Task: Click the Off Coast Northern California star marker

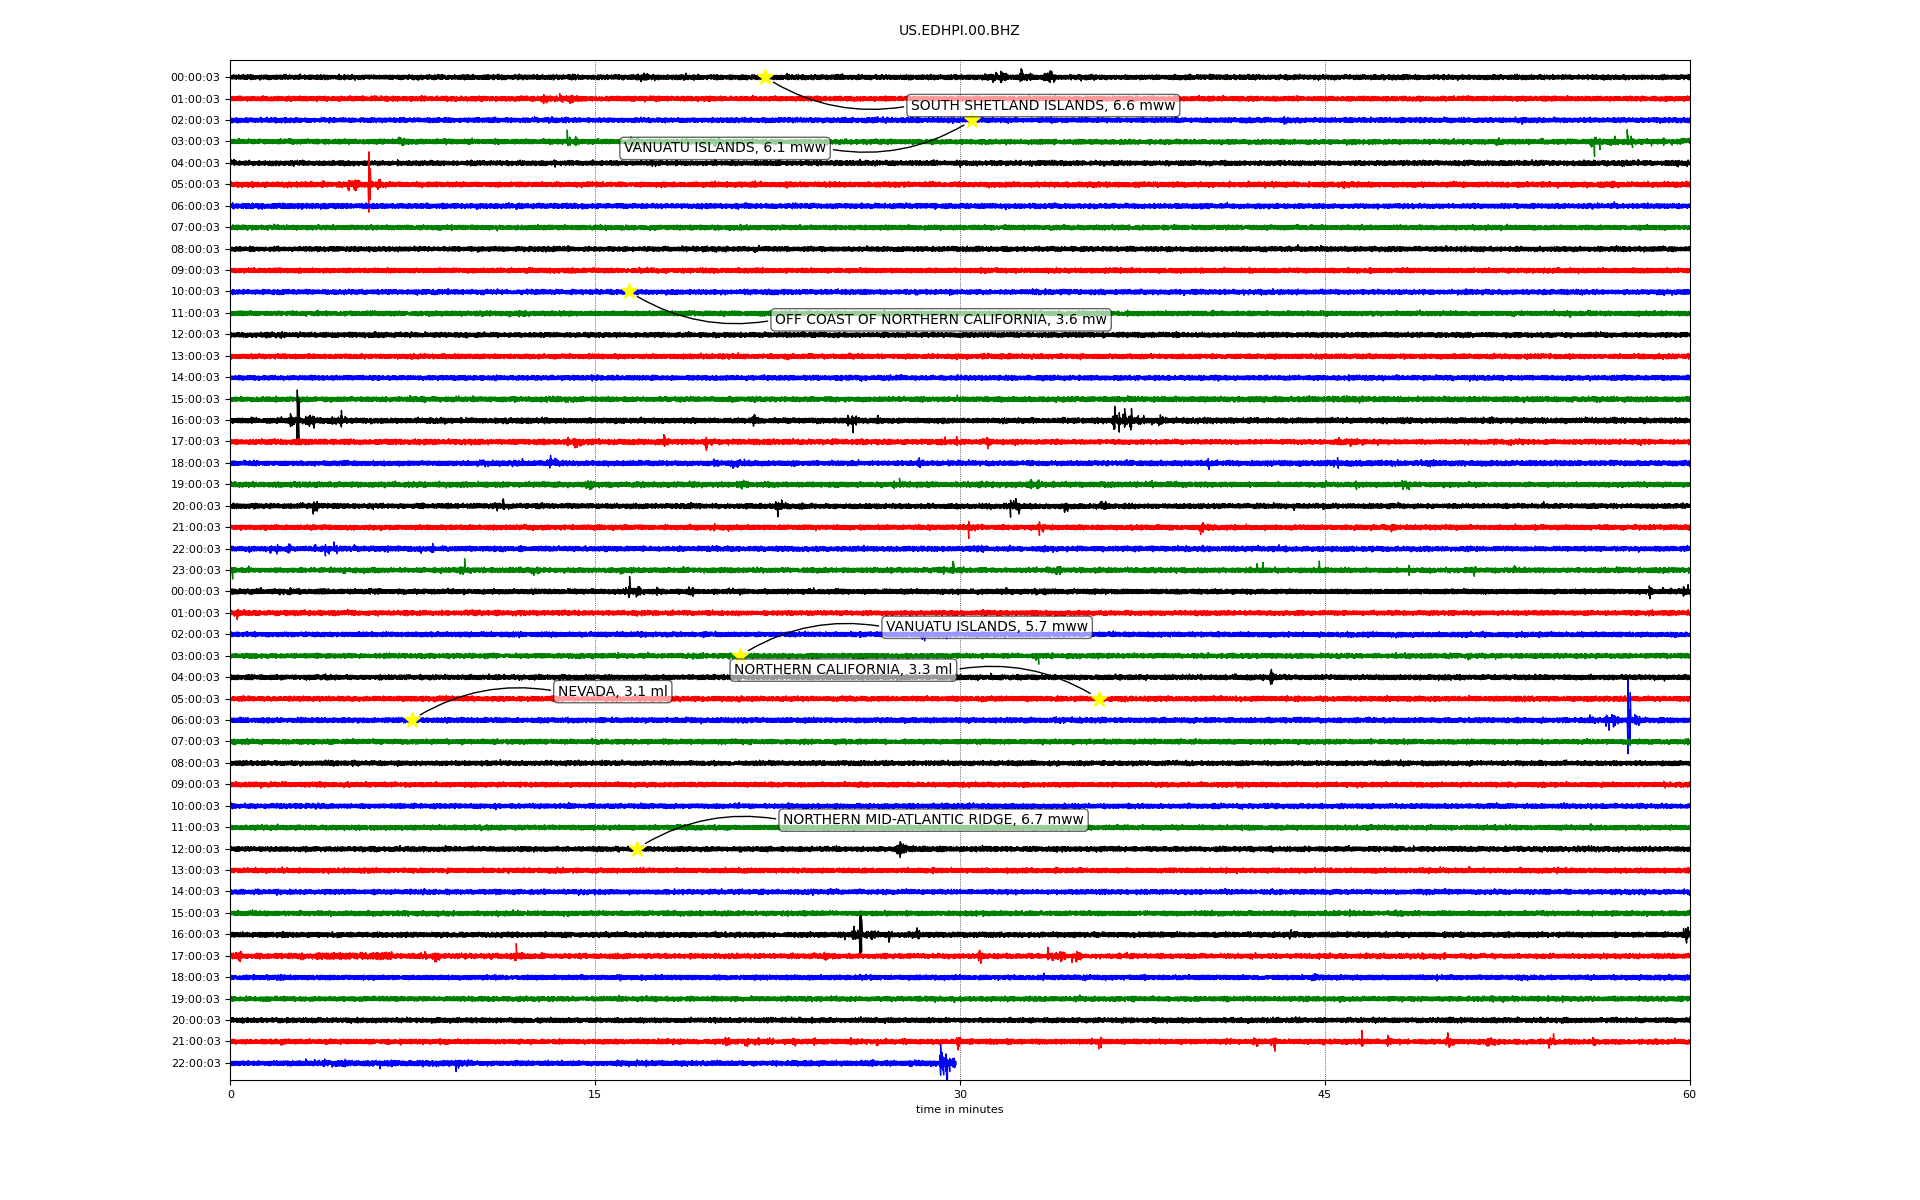Action: point(629,291)
